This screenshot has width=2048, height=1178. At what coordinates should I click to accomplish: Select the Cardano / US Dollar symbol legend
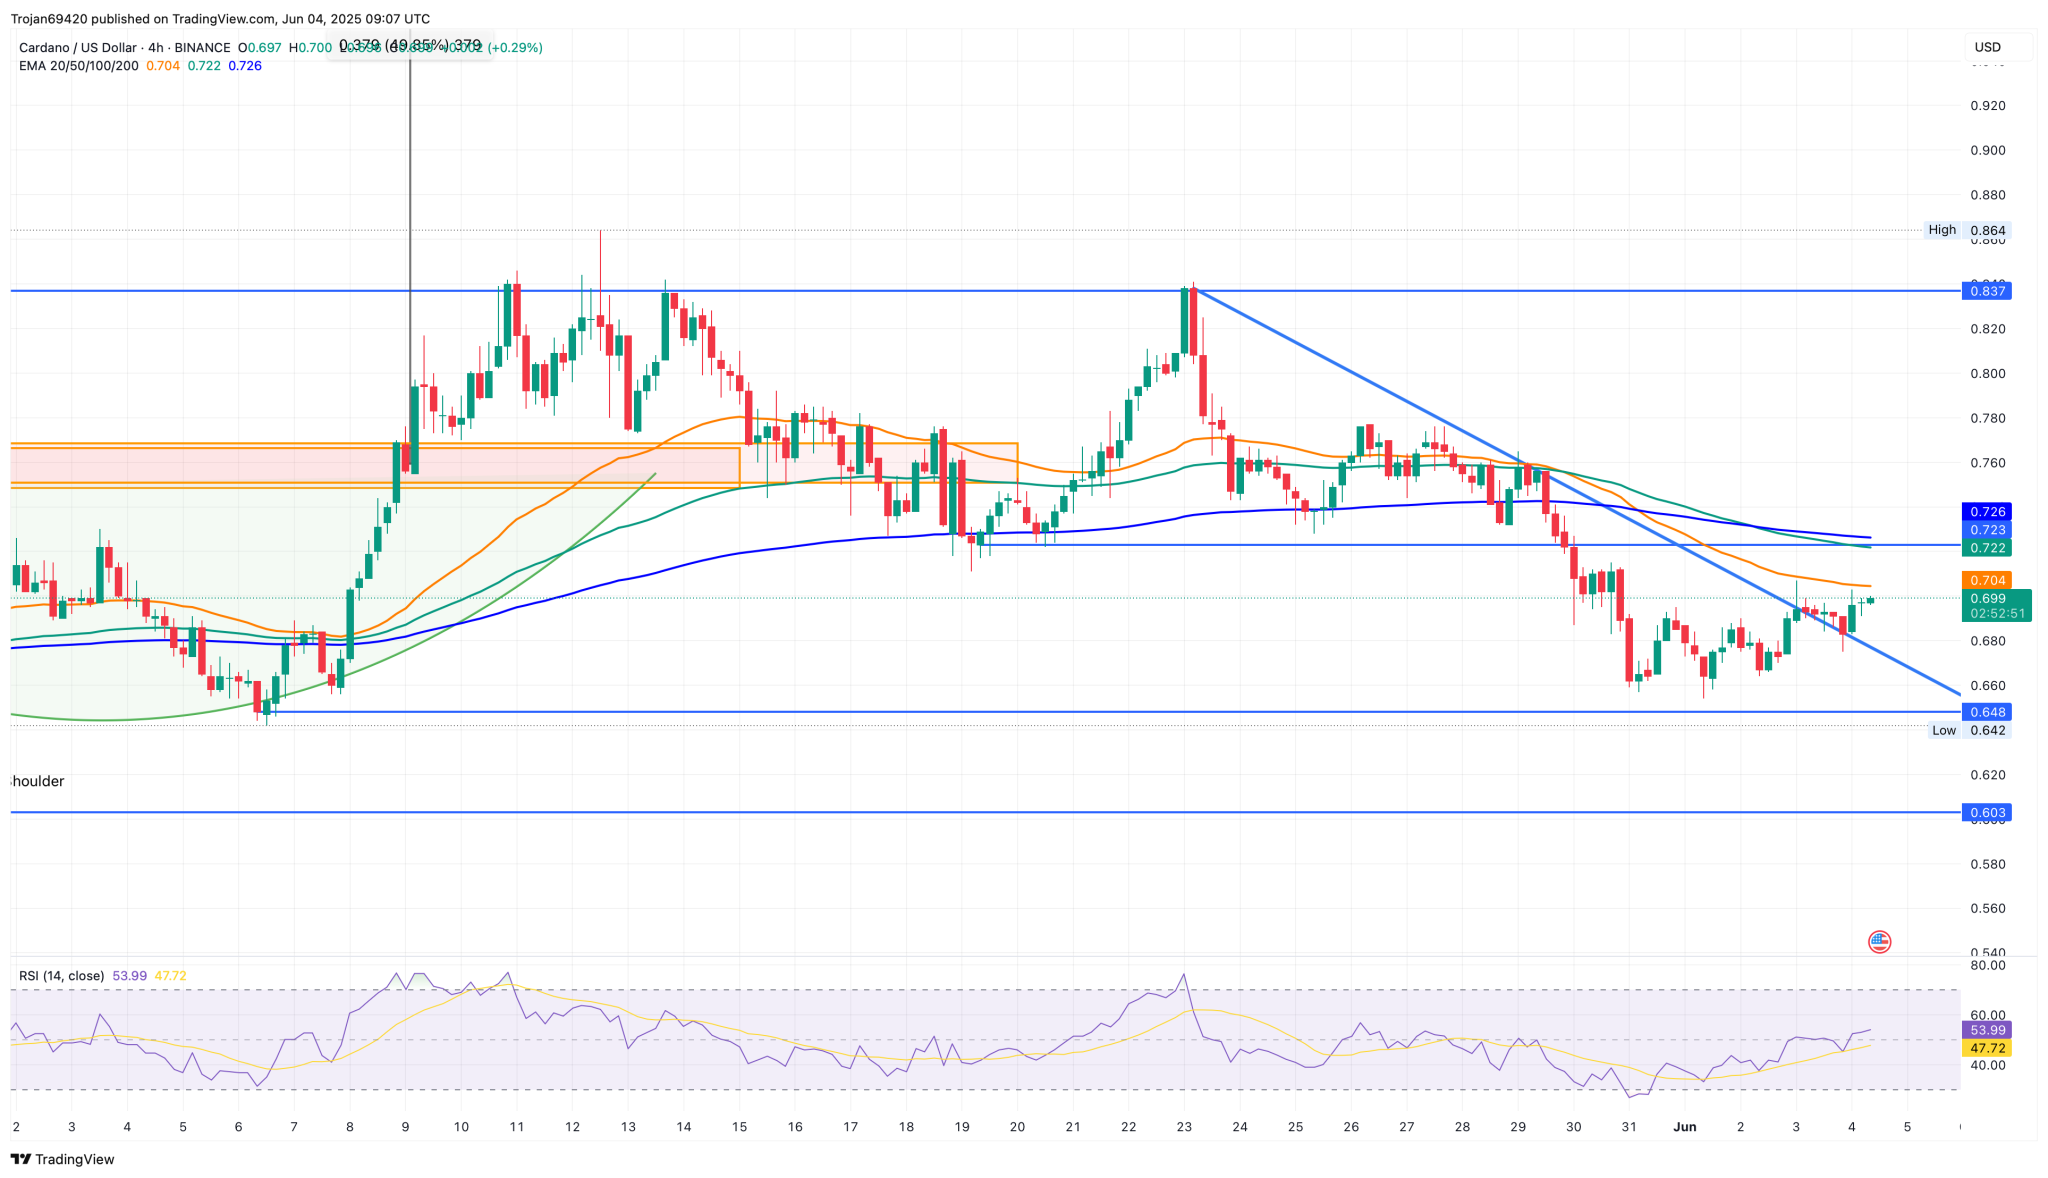click(x=125, y=47)
